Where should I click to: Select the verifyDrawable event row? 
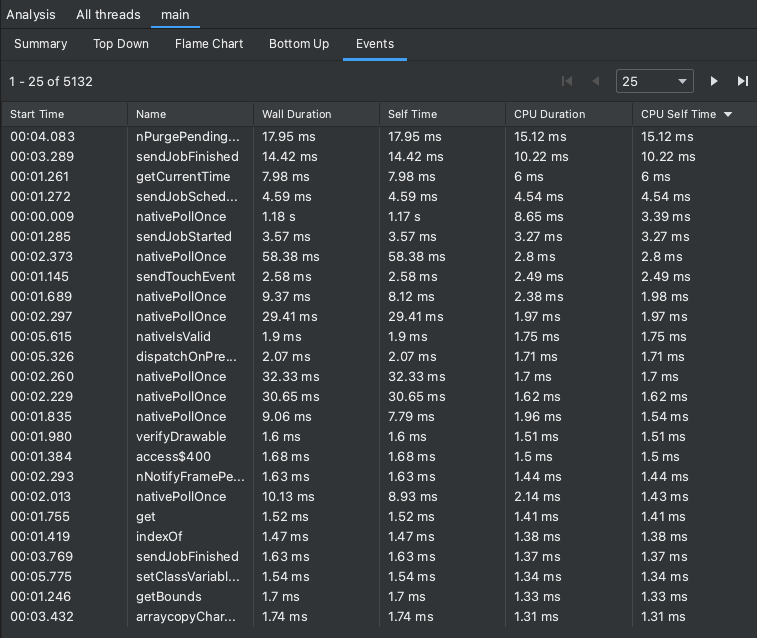181,437
